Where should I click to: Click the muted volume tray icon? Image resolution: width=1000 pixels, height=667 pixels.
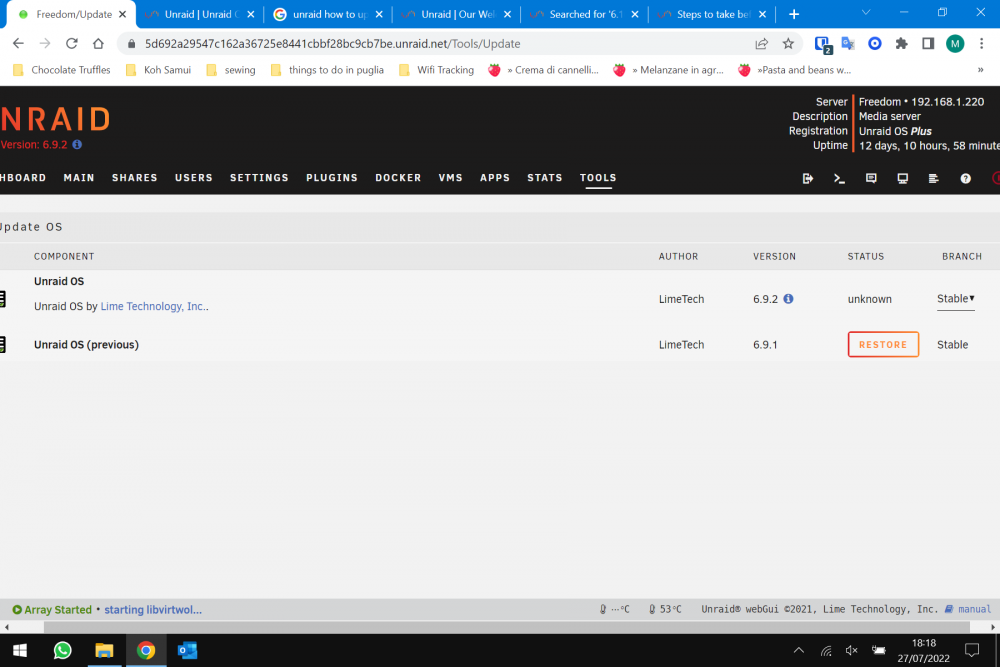click(x=851, y=650)
